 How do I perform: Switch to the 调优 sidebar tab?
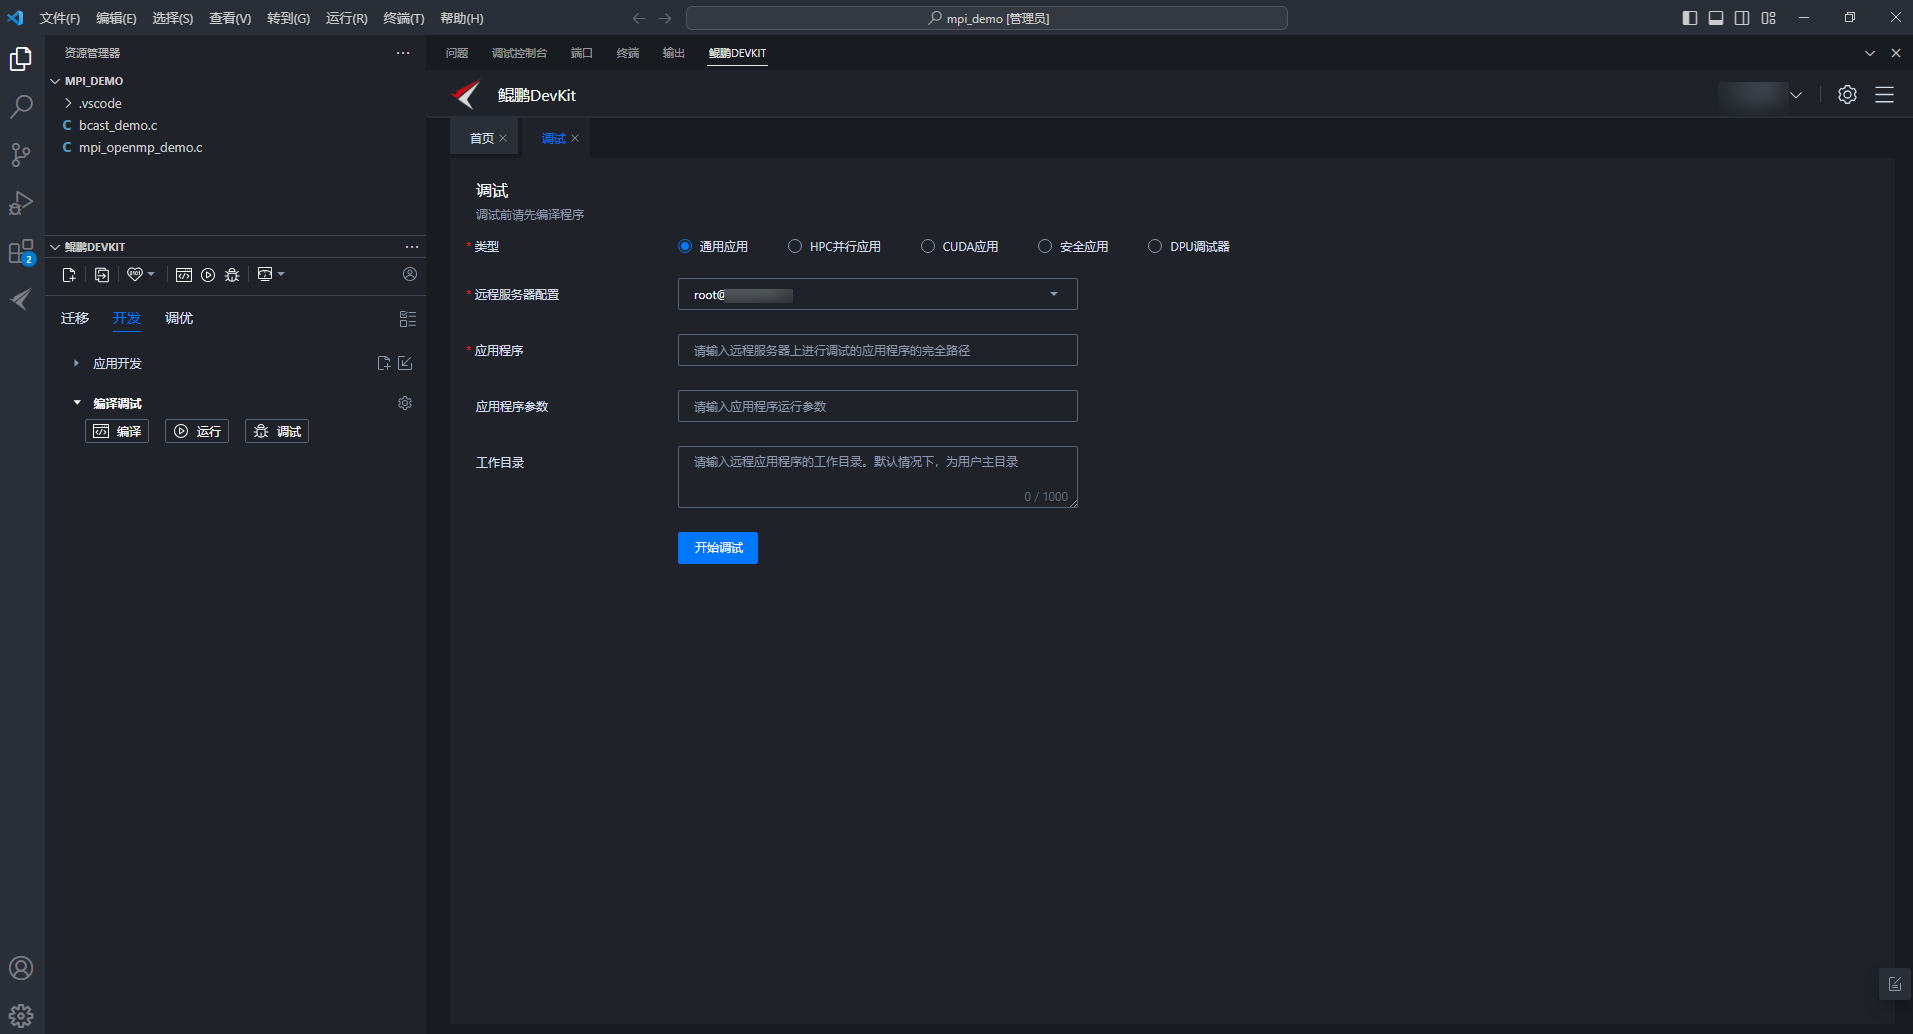click(179, 318)
